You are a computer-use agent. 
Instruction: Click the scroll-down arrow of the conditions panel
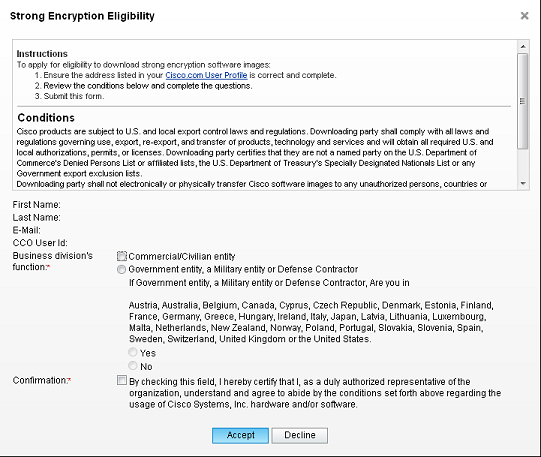click(x=523, y=184)
